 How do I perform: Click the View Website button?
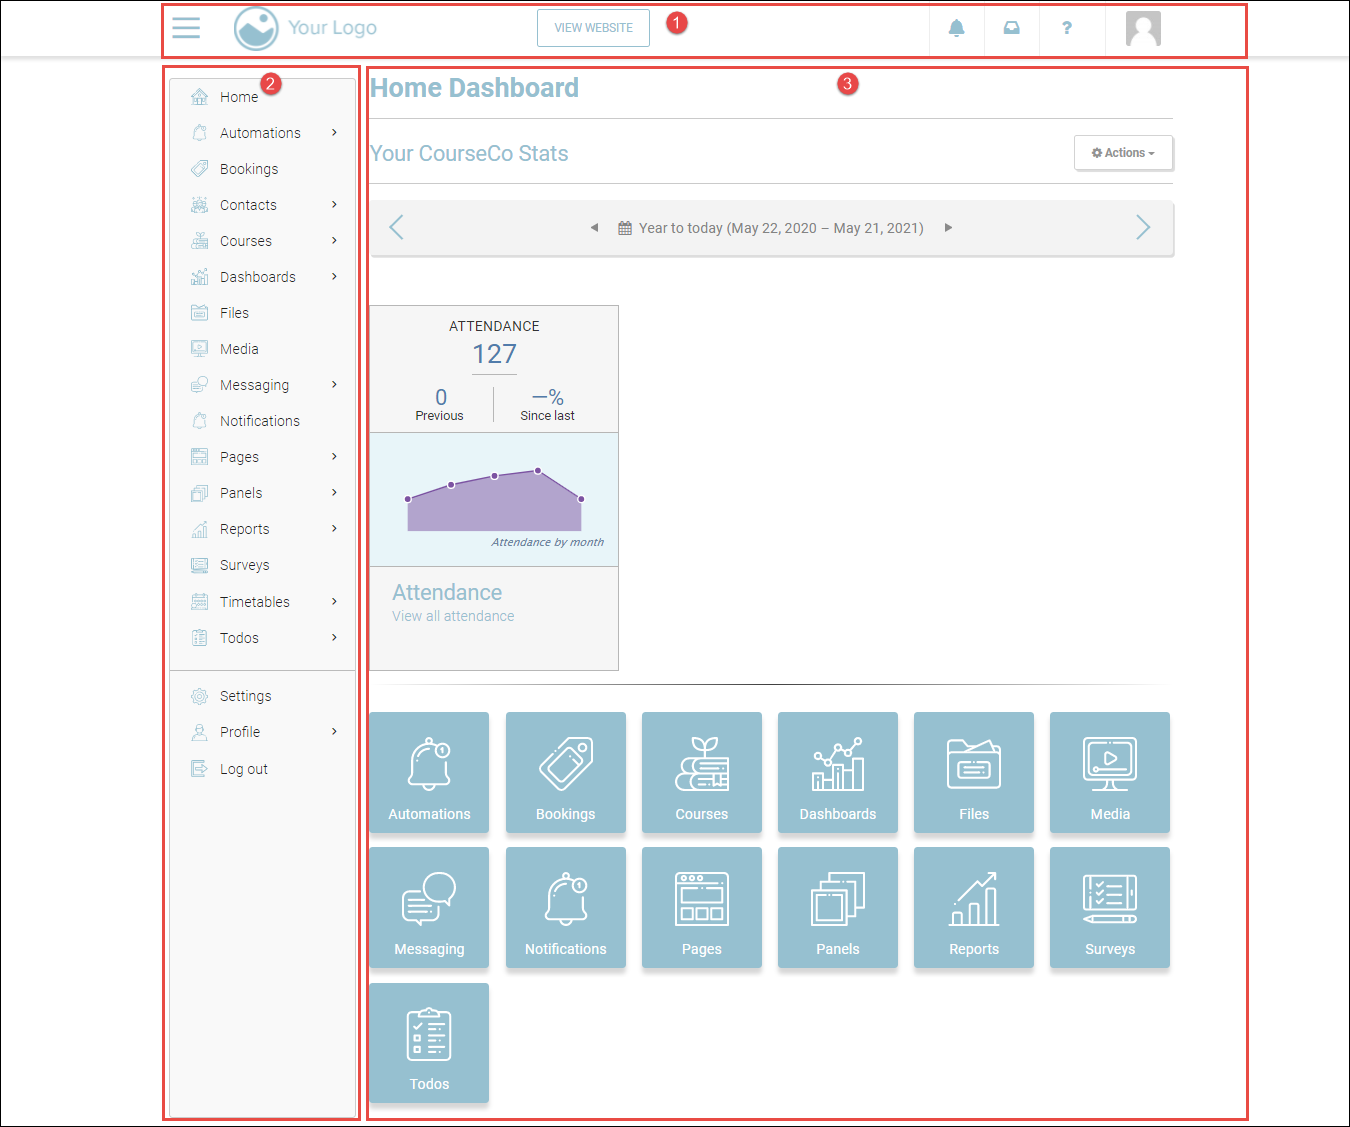click(593, 28)
